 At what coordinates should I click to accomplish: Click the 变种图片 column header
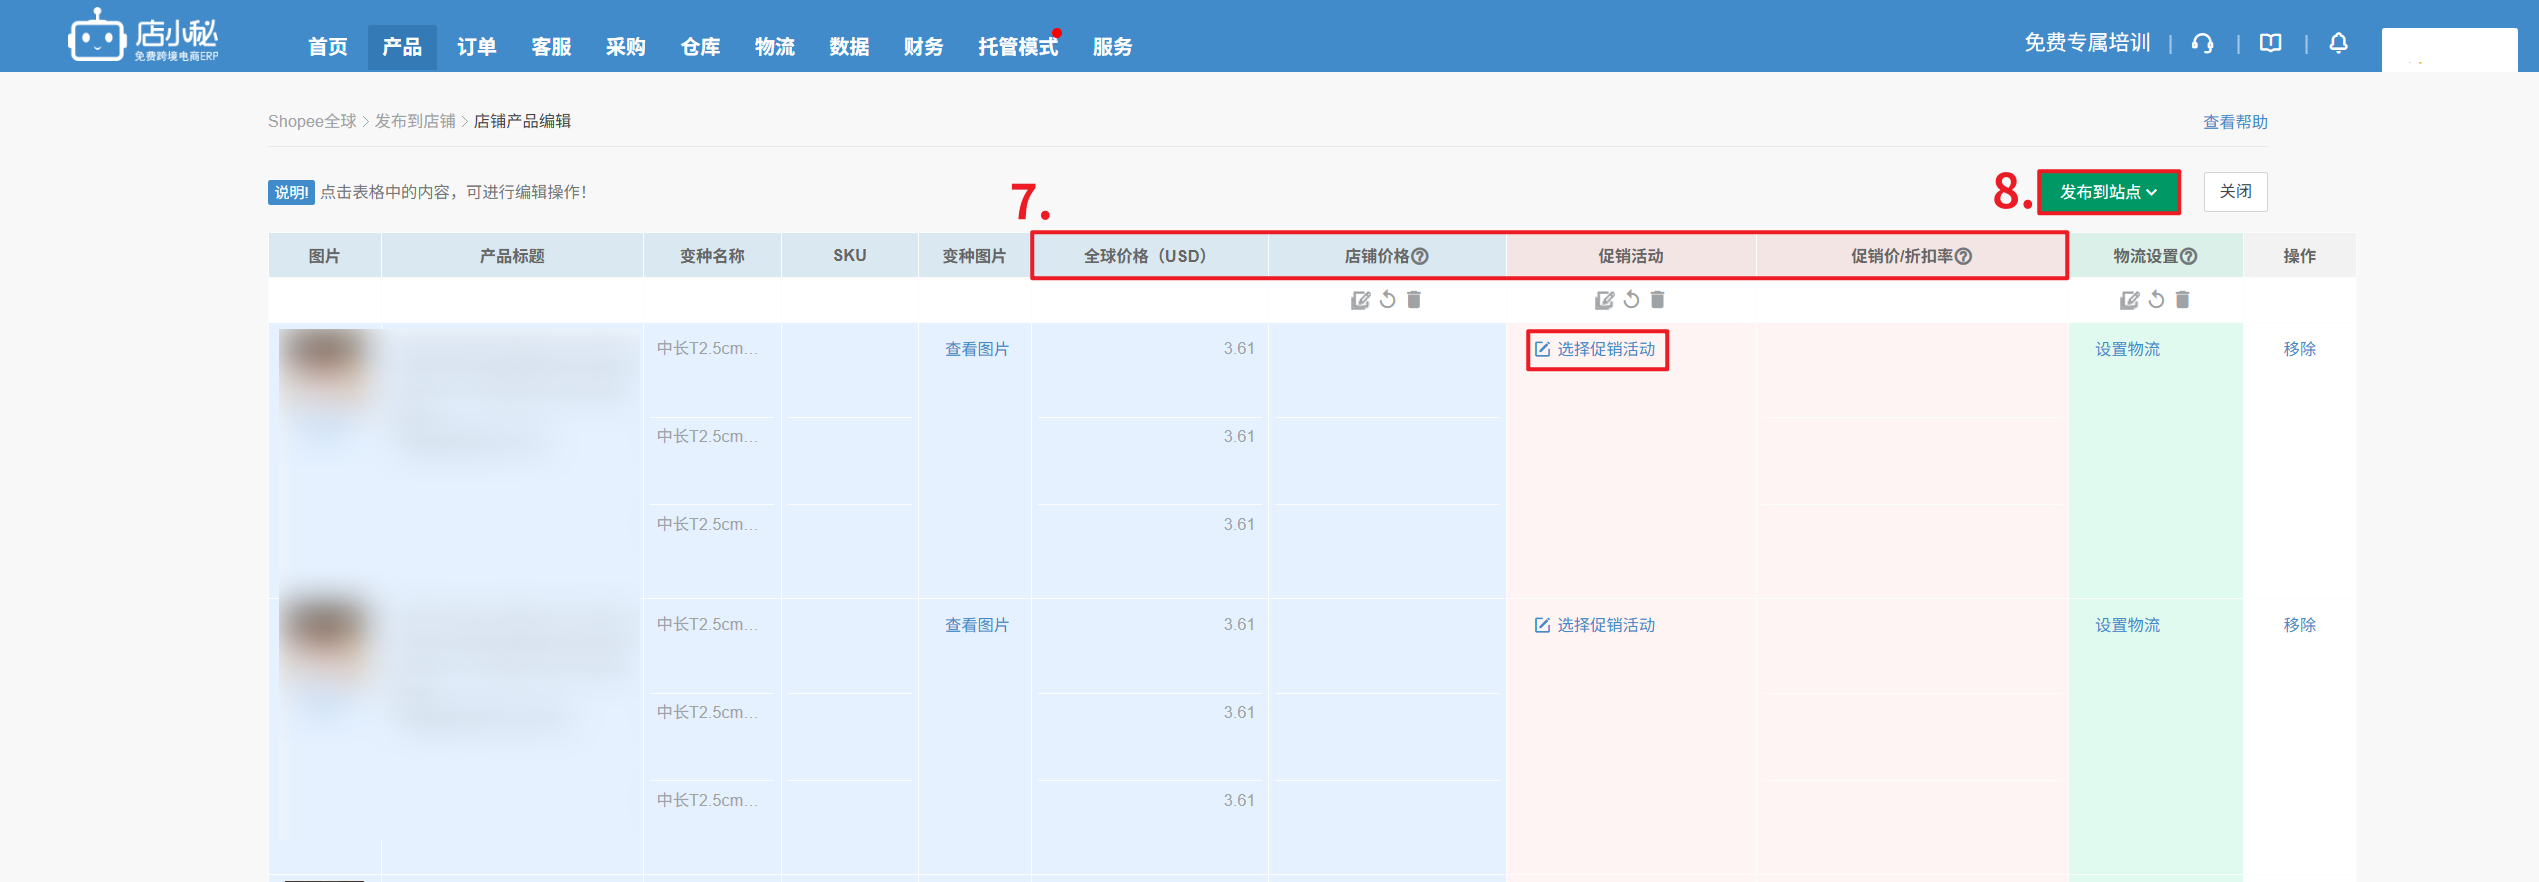pyautogui.click(x=974, y=256)
